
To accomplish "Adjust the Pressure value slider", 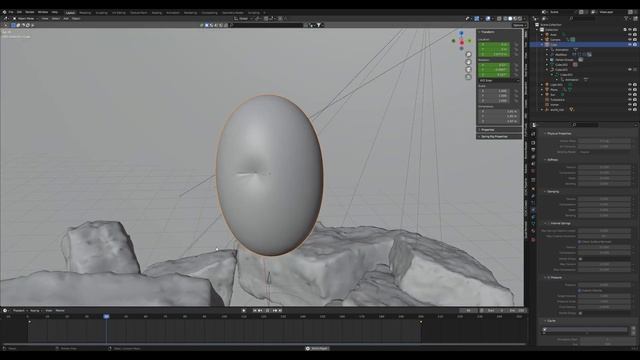I will 604,285.
